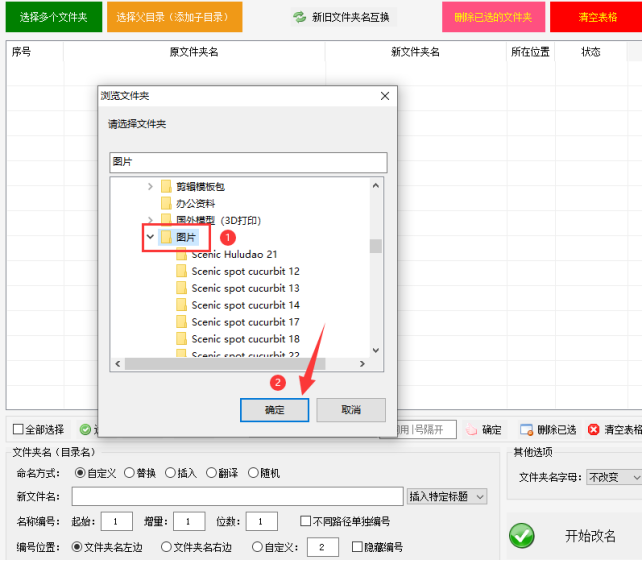
Task: Select the 插入 naming method radio
Action: [170, 473]
